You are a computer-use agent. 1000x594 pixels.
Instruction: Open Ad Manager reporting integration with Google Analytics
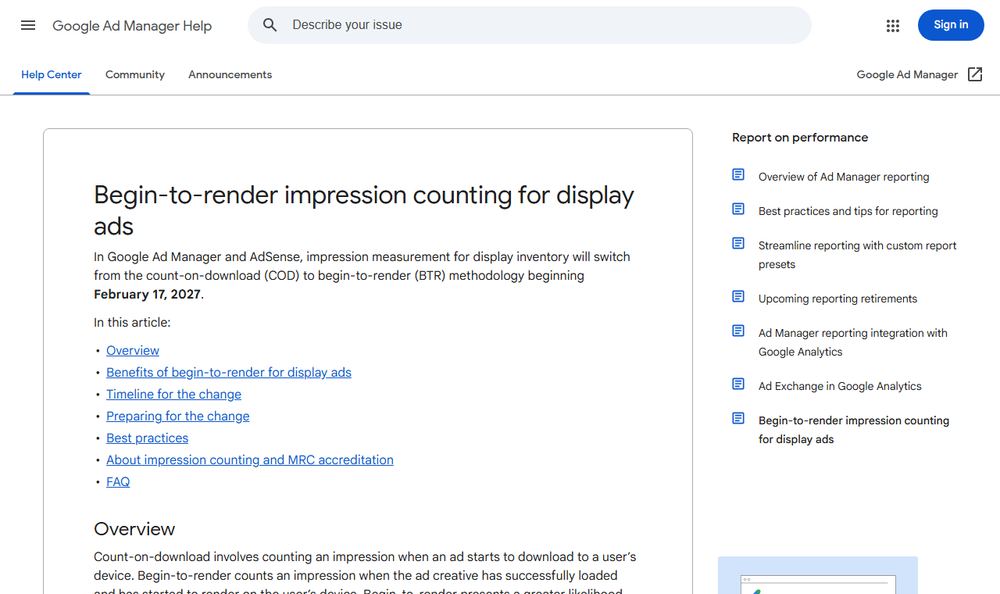[x=853, y=342]
